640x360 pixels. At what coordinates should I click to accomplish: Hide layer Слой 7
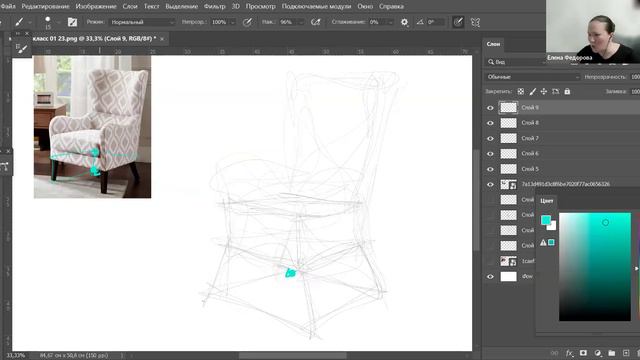[x=490, y=138]
